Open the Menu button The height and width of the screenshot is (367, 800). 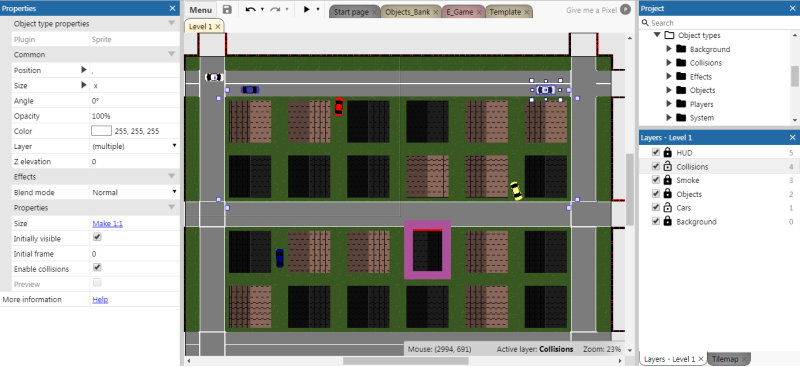tap(201, 10)
